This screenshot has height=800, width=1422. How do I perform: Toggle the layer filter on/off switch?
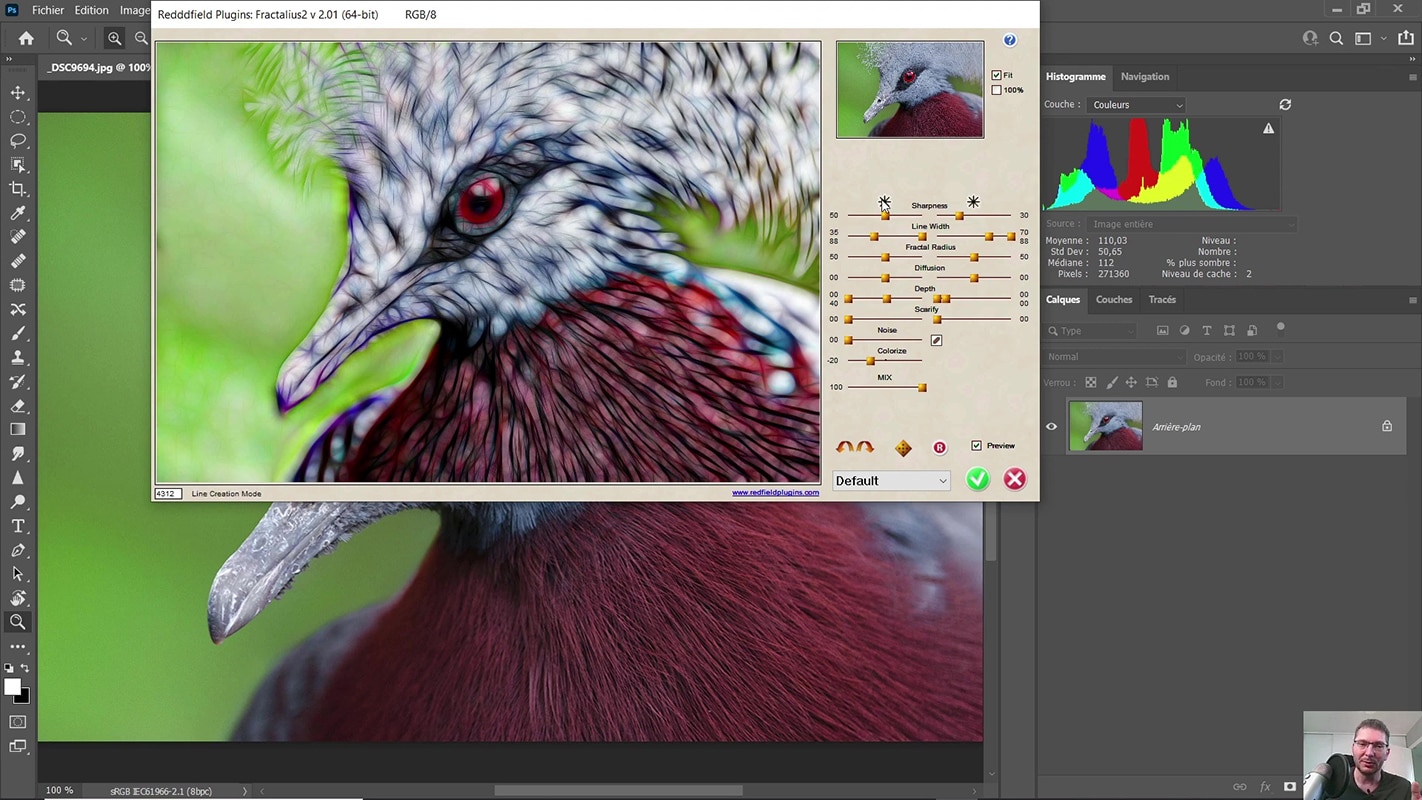(x=1280, y=328)
